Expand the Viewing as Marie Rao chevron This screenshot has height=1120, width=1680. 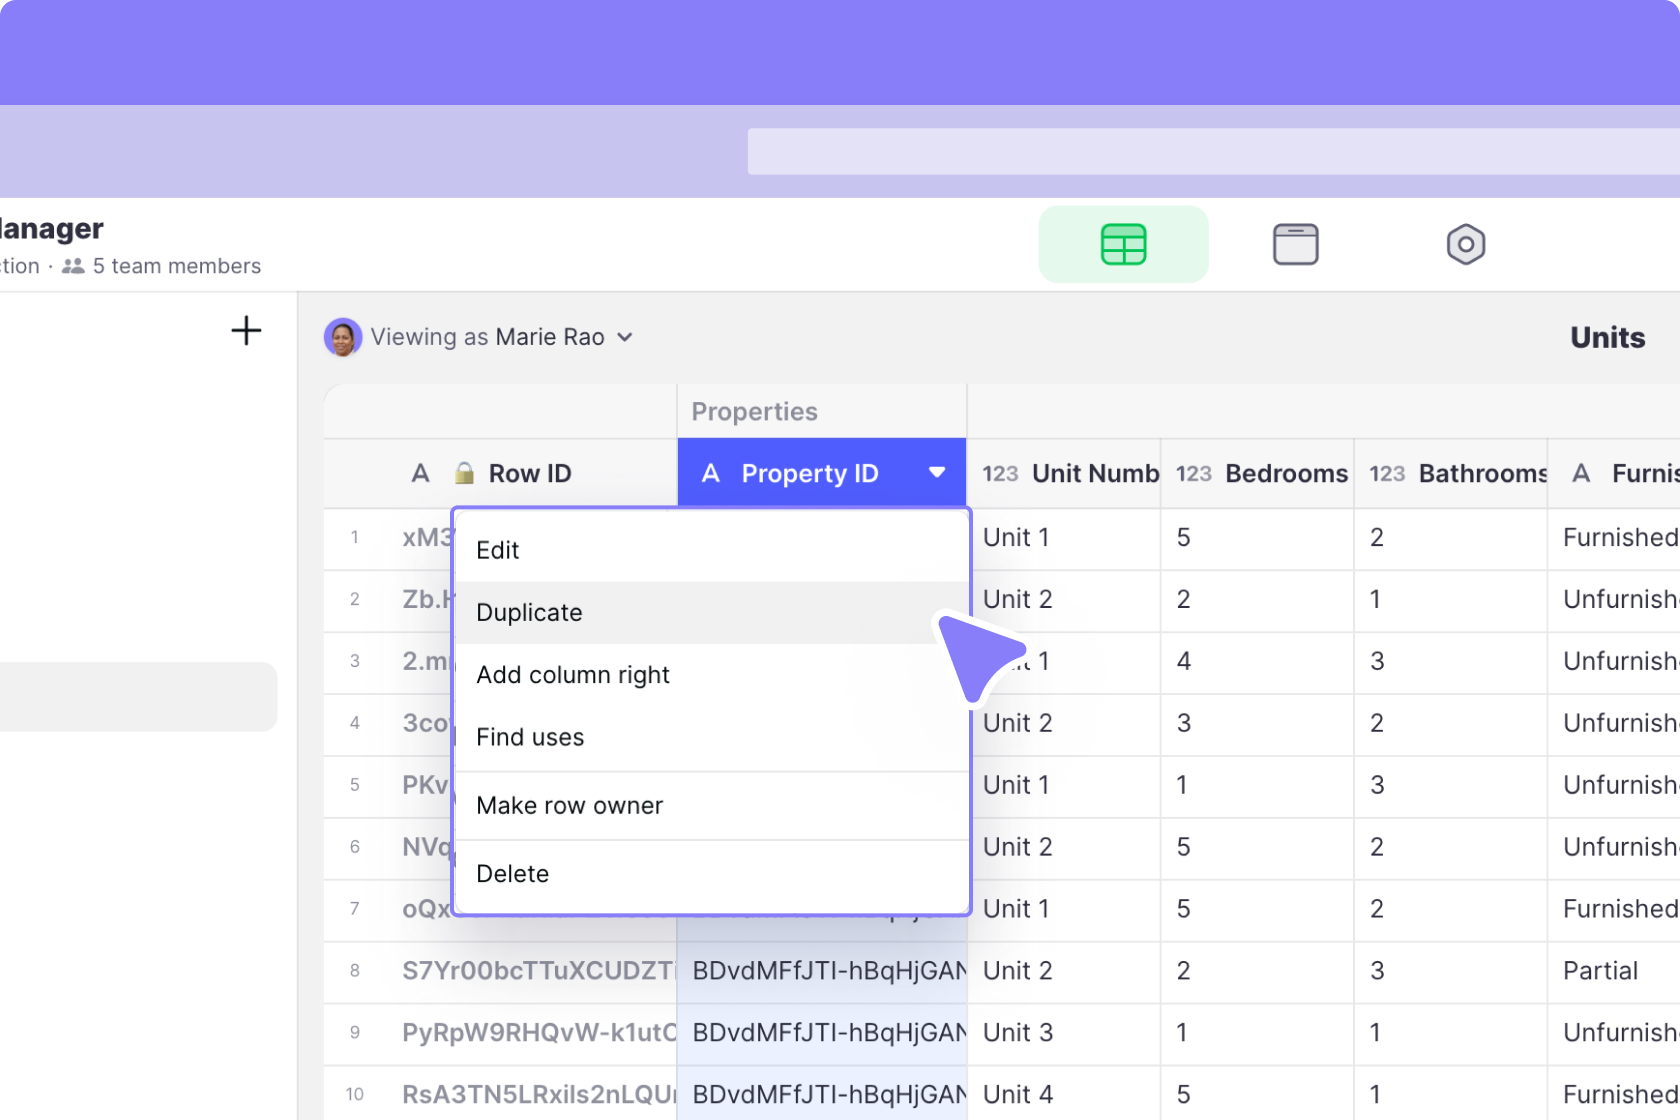click(625, 337)
